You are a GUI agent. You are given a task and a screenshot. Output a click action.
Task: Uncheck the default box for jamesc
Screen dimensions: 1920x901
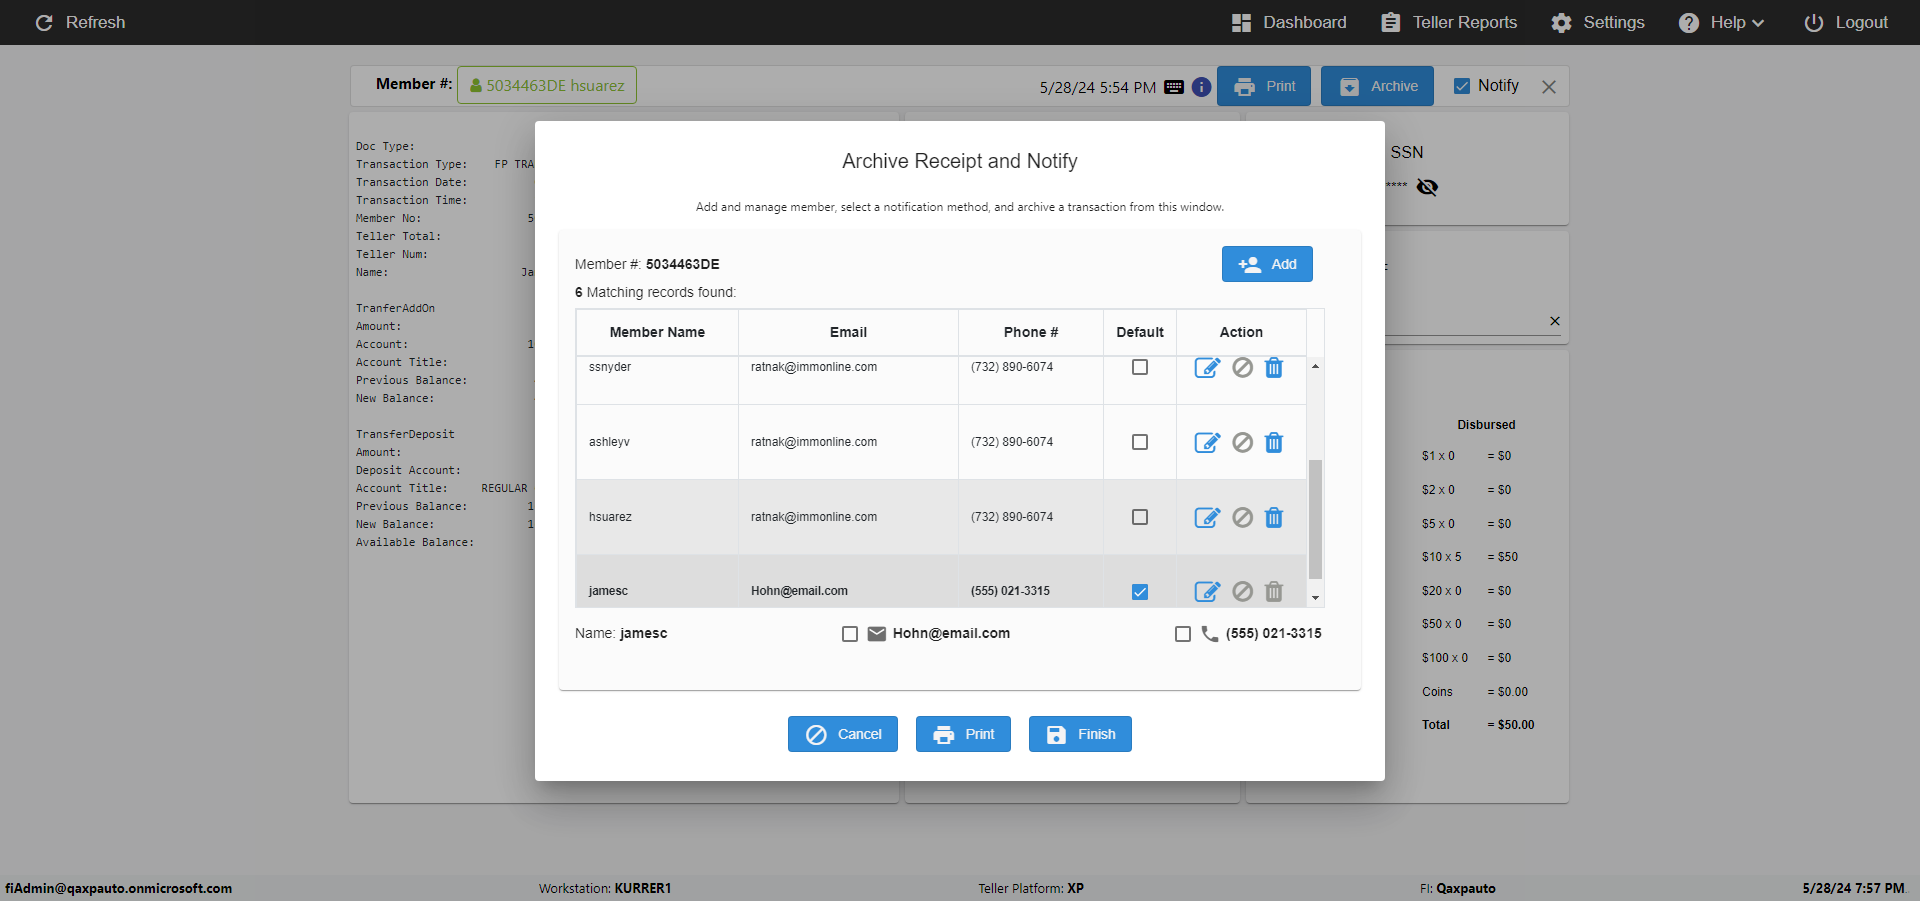tap(1140, 592)
